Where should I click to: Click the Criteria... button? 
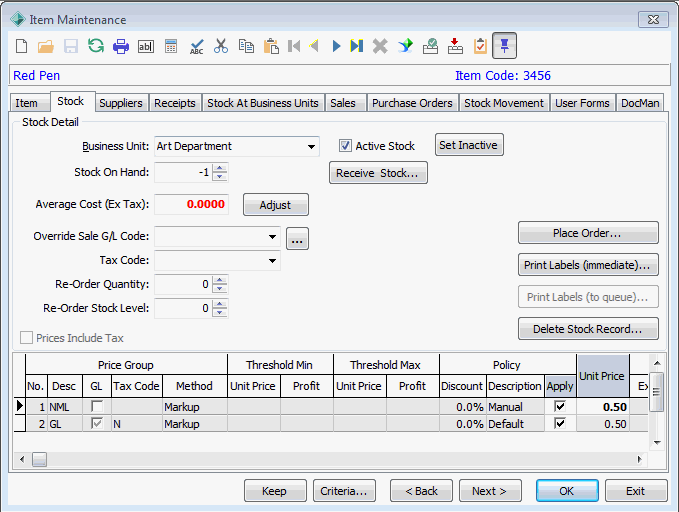344,491
